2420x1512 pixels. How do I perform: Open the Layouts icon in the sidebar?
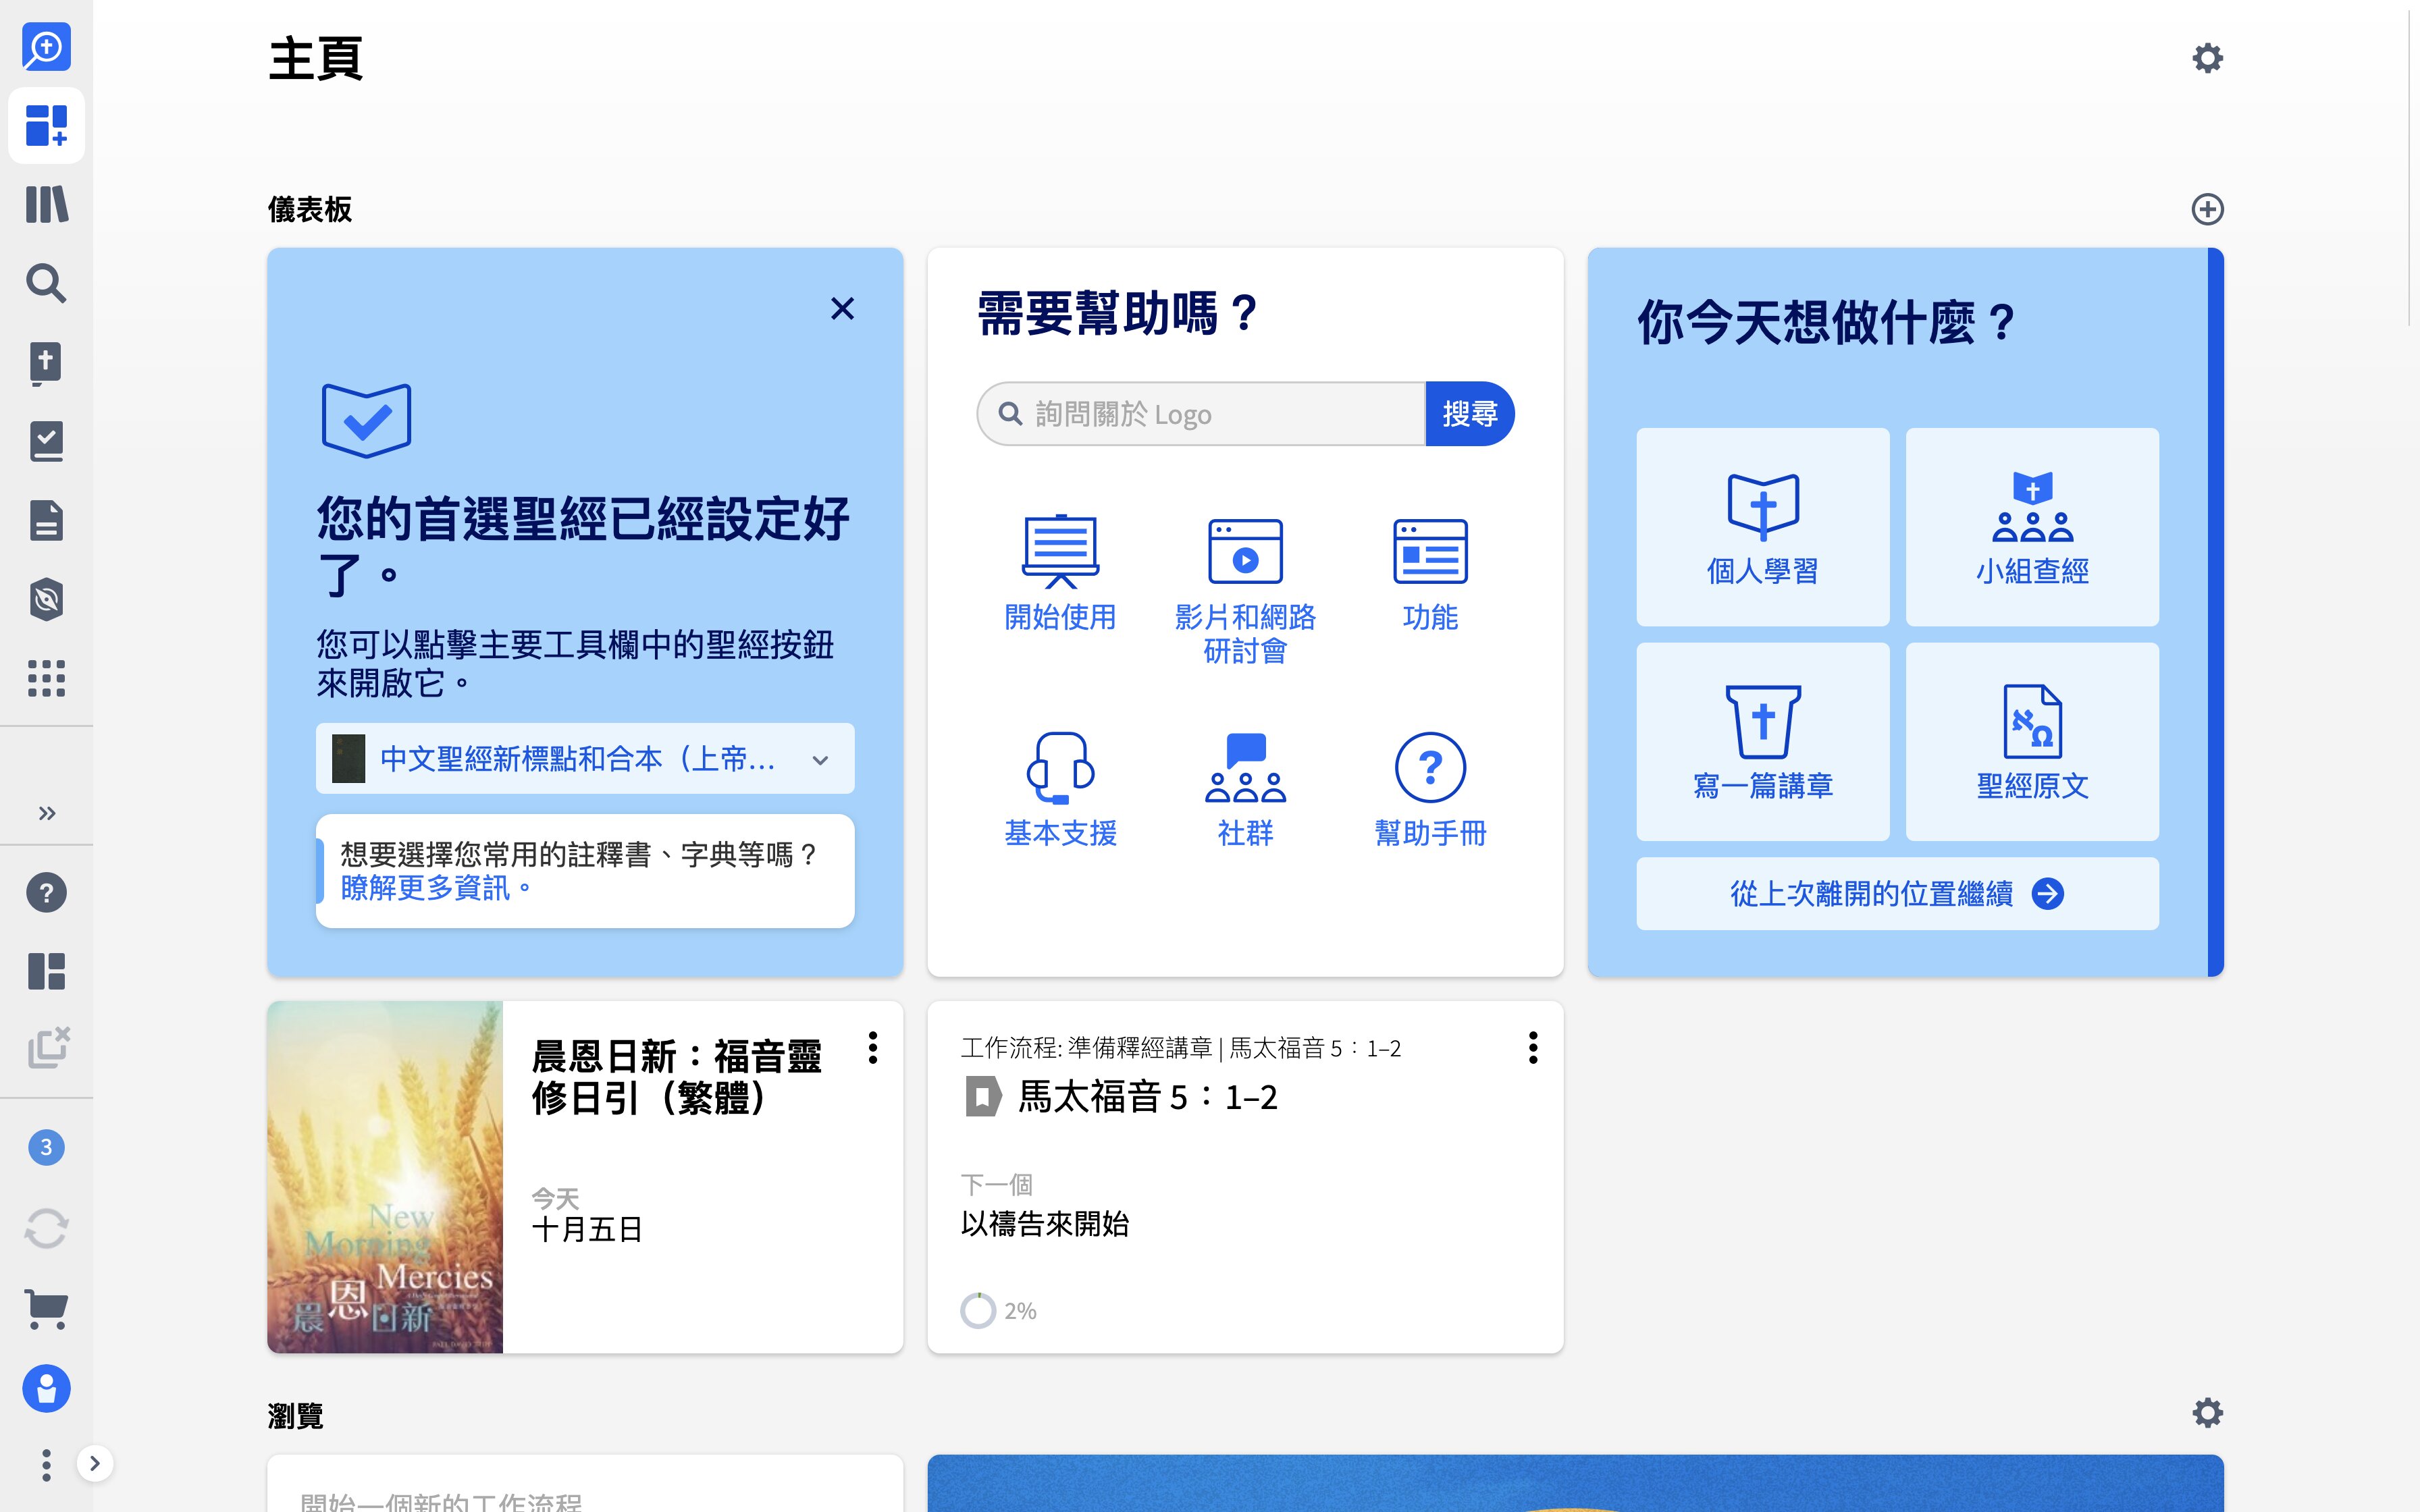coord(46,971)
